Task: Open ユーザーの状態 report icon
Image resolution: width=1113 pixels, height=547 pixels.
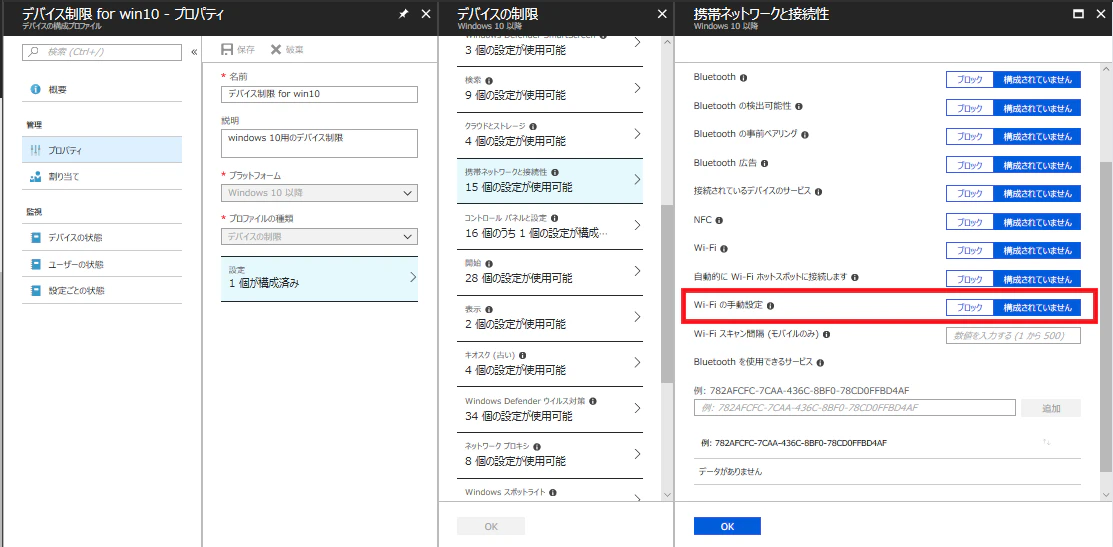Action: [x=35, y=264]
